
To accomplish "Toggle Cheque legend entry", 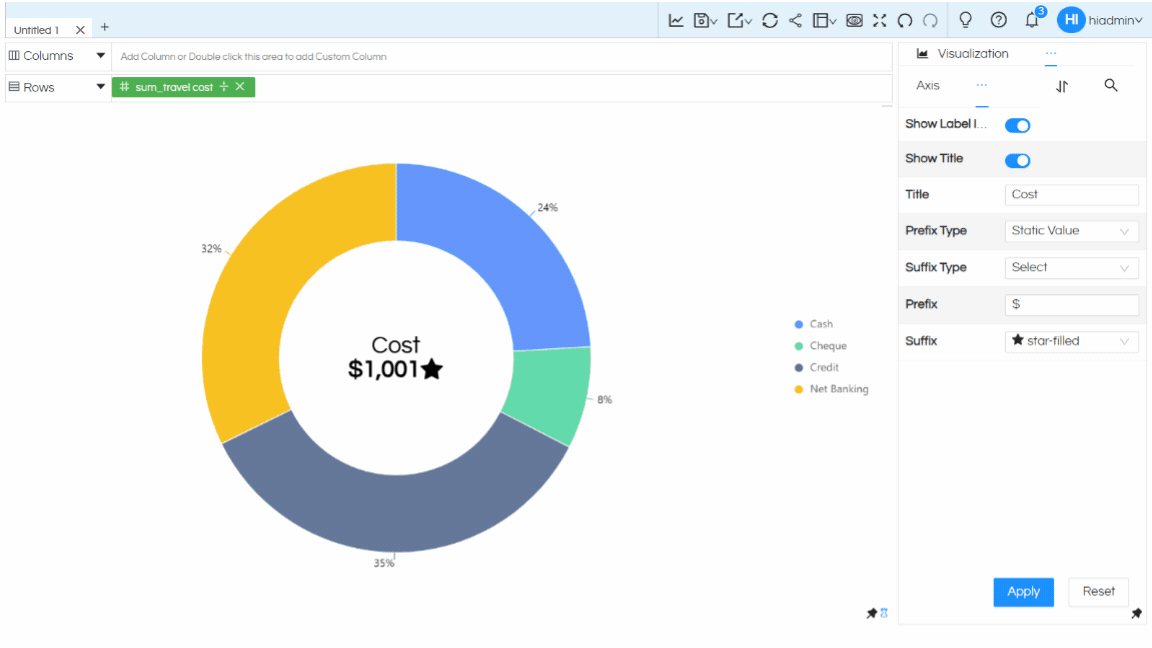I will point(821,346).
